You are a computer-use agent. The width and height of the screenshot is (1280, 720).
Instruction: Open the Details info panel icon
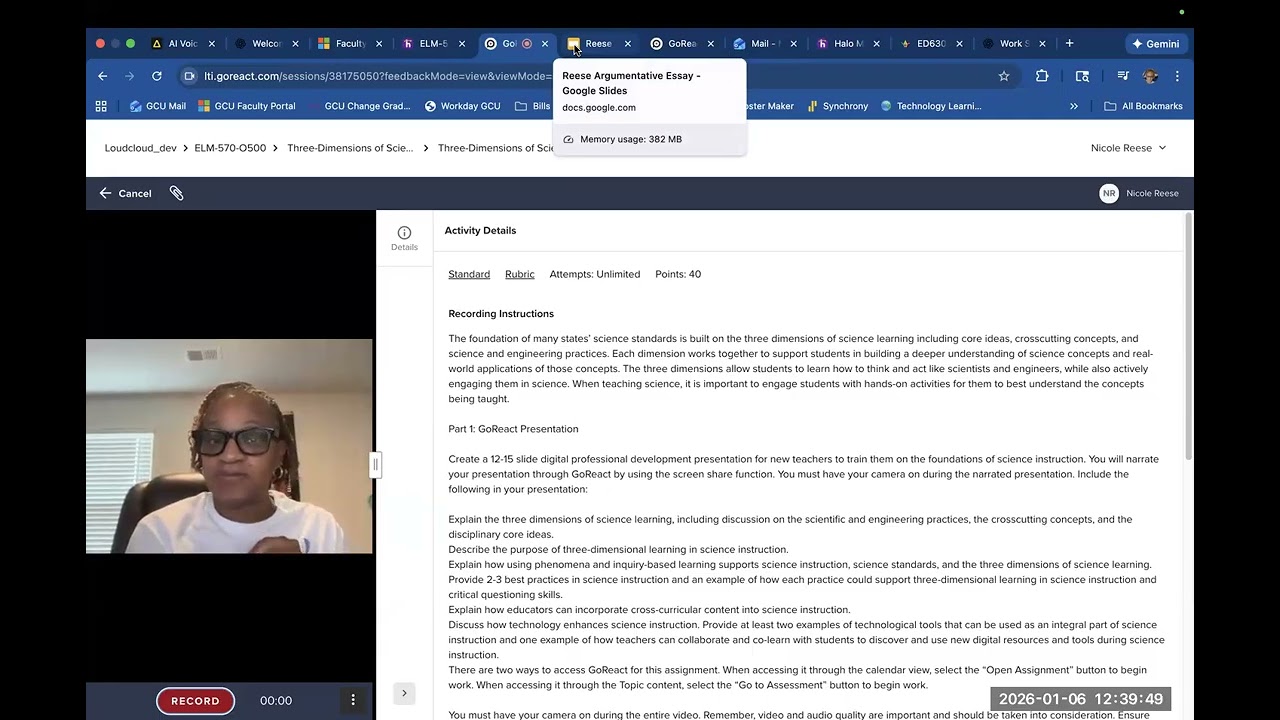tap(404, 238)
